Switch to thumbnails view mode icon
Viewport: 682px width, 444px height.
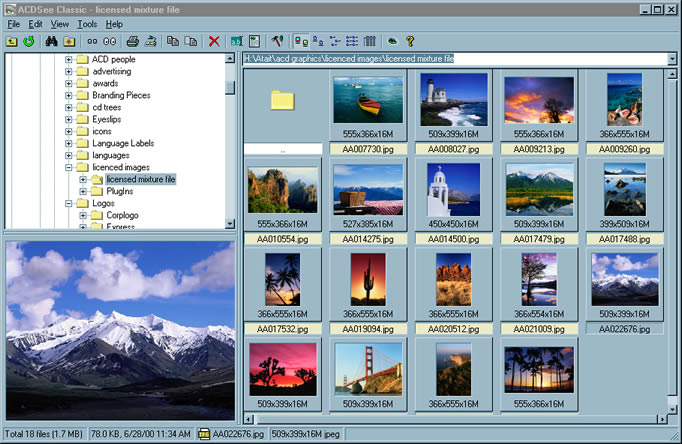pyautogui.click(x=301, y=41)
